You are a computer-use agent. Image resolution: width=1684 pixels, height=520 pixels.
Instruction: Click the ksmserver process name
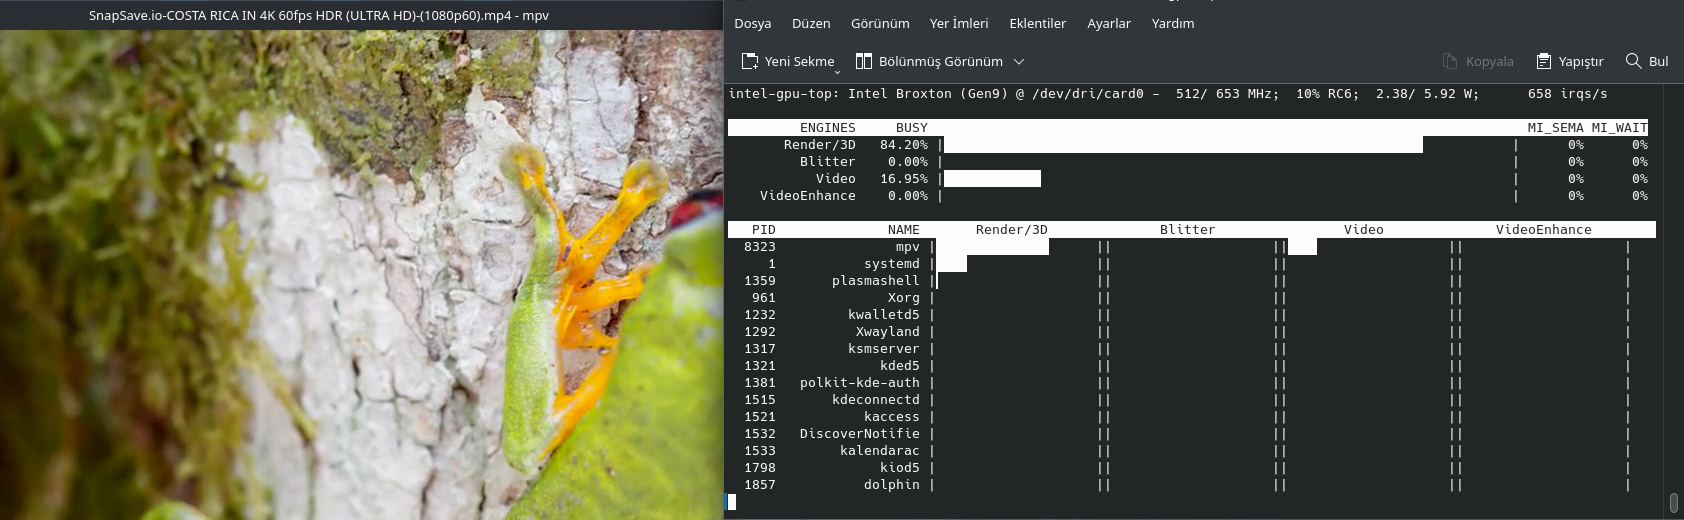pos(884,349)
